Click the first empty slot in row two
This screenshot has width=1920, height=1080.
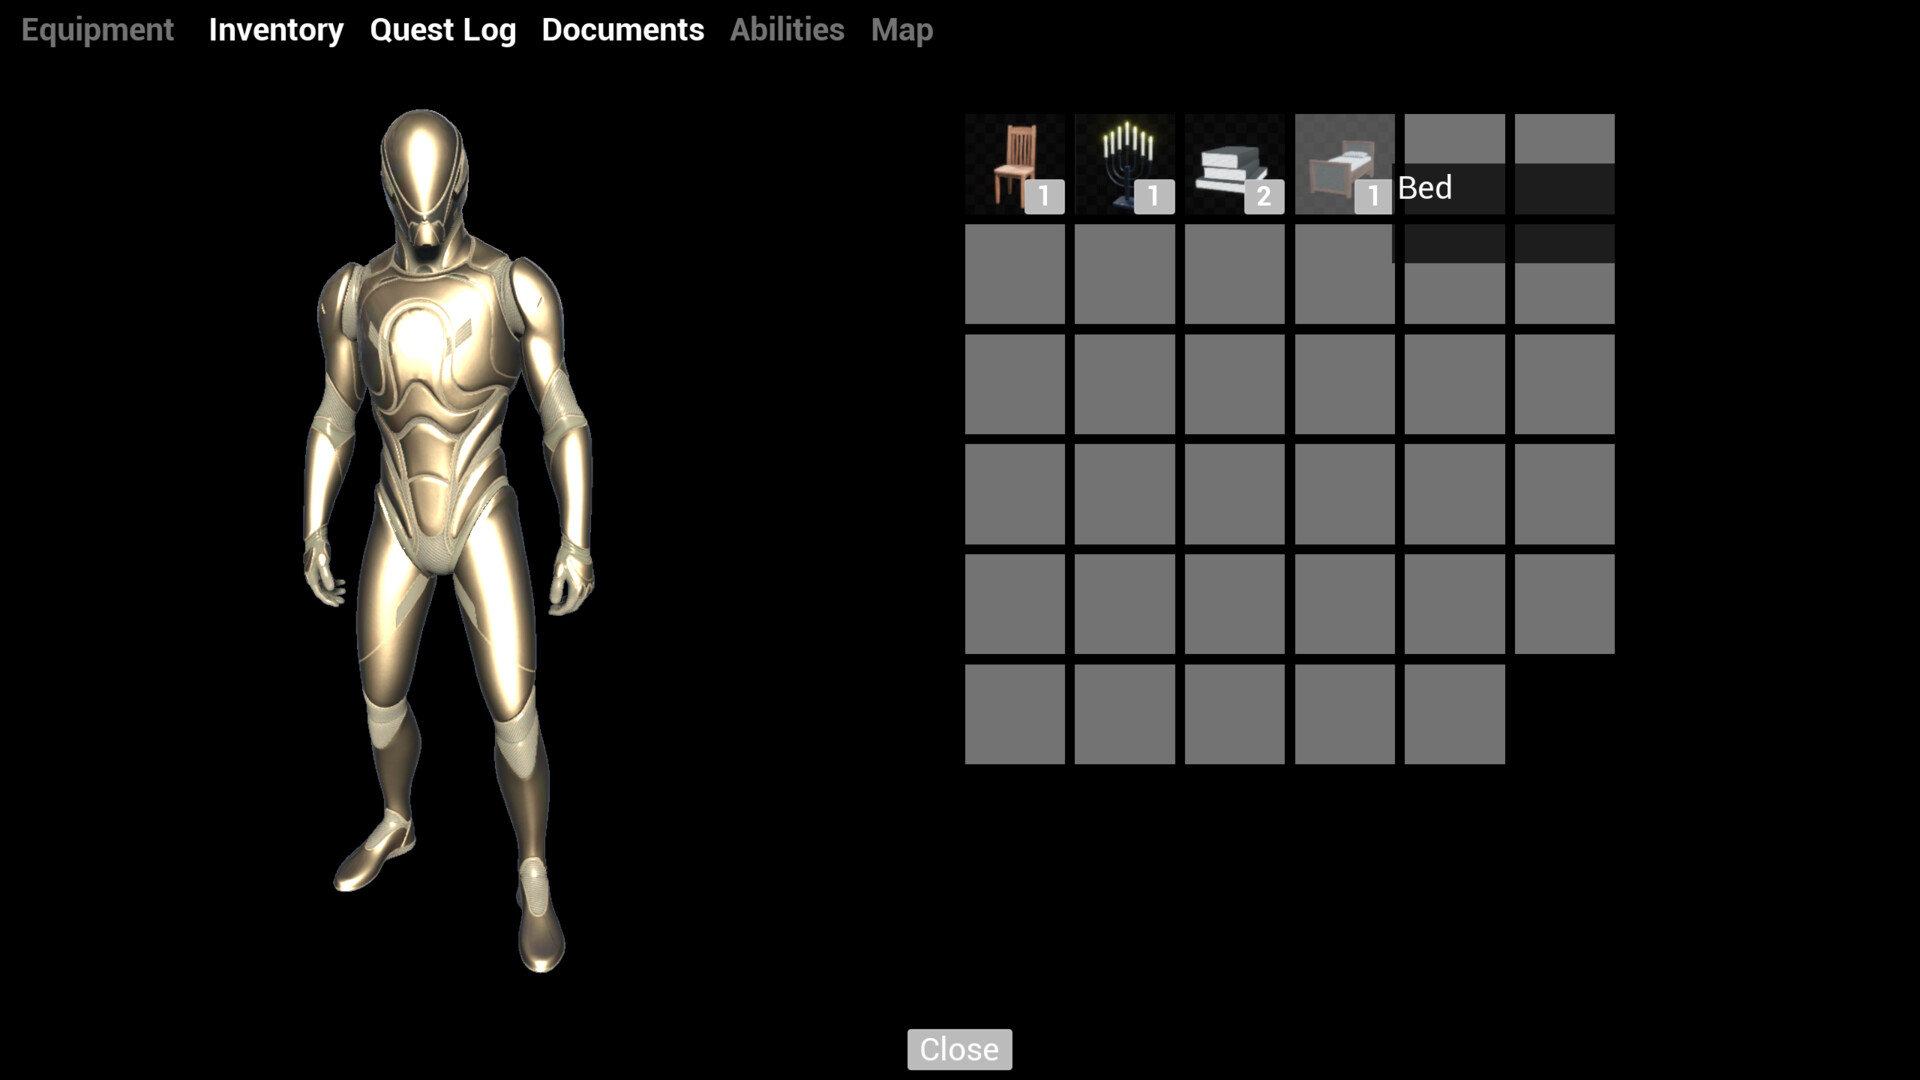point(1014,273)
